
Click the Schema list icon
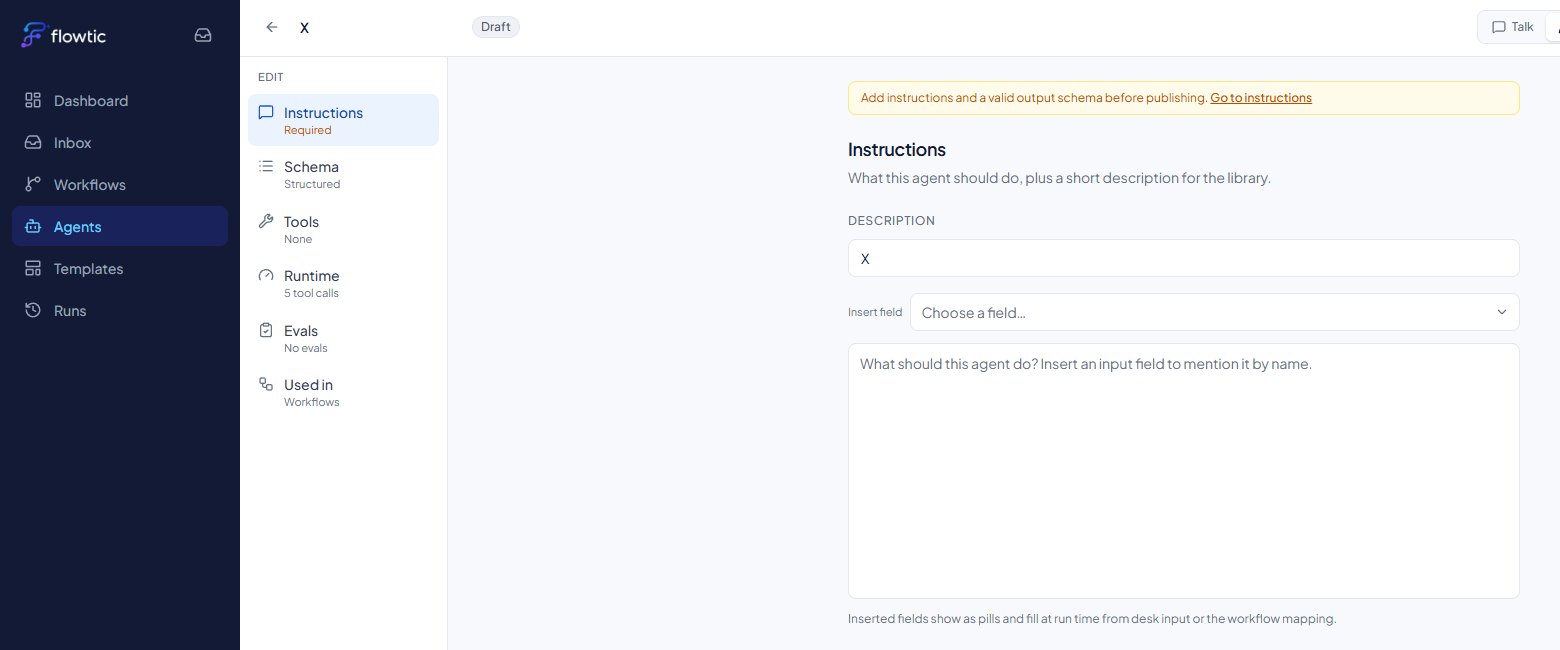pos(266,166)
